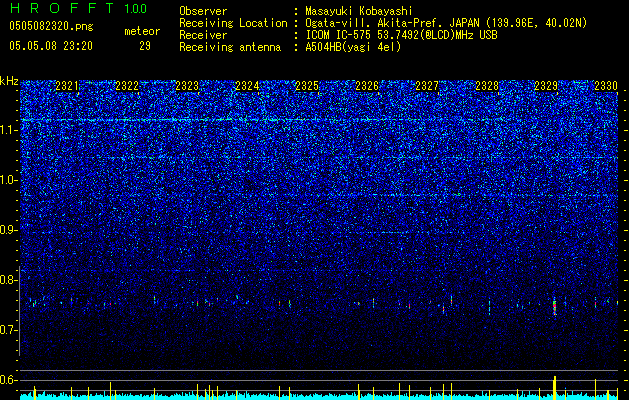
Task: Select the filename 0505082320.png
Action: (x=51, y=26)
